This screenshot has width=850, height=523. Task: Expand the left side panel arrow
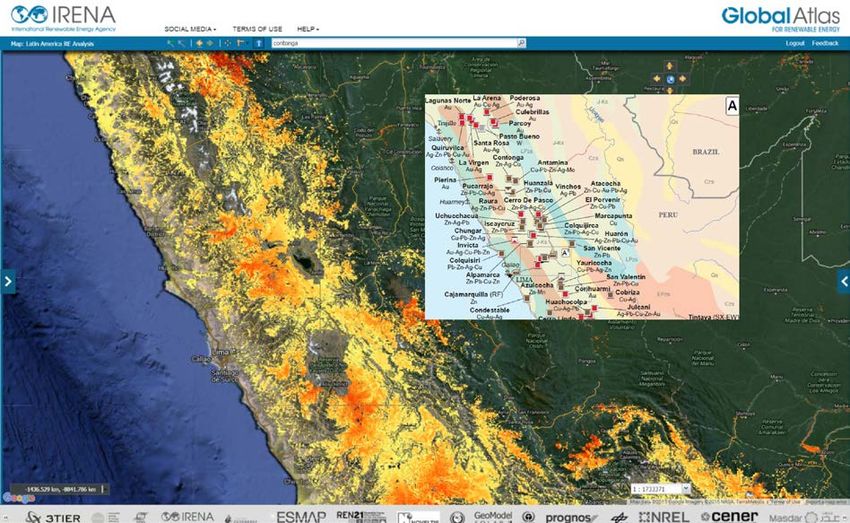pyautogui.click(x=8, y=281)
